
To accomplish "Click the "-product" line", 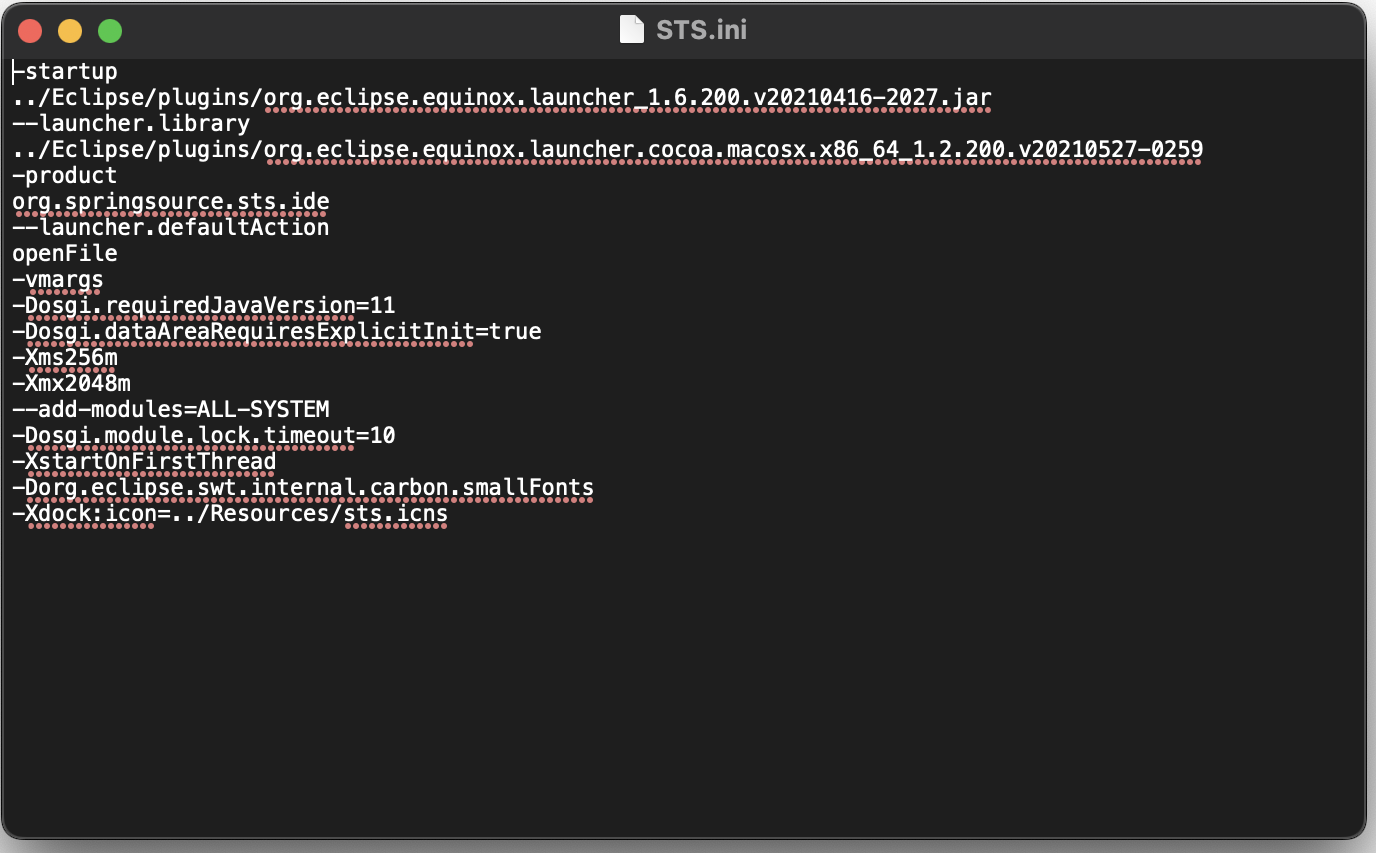I will point(65,176).
